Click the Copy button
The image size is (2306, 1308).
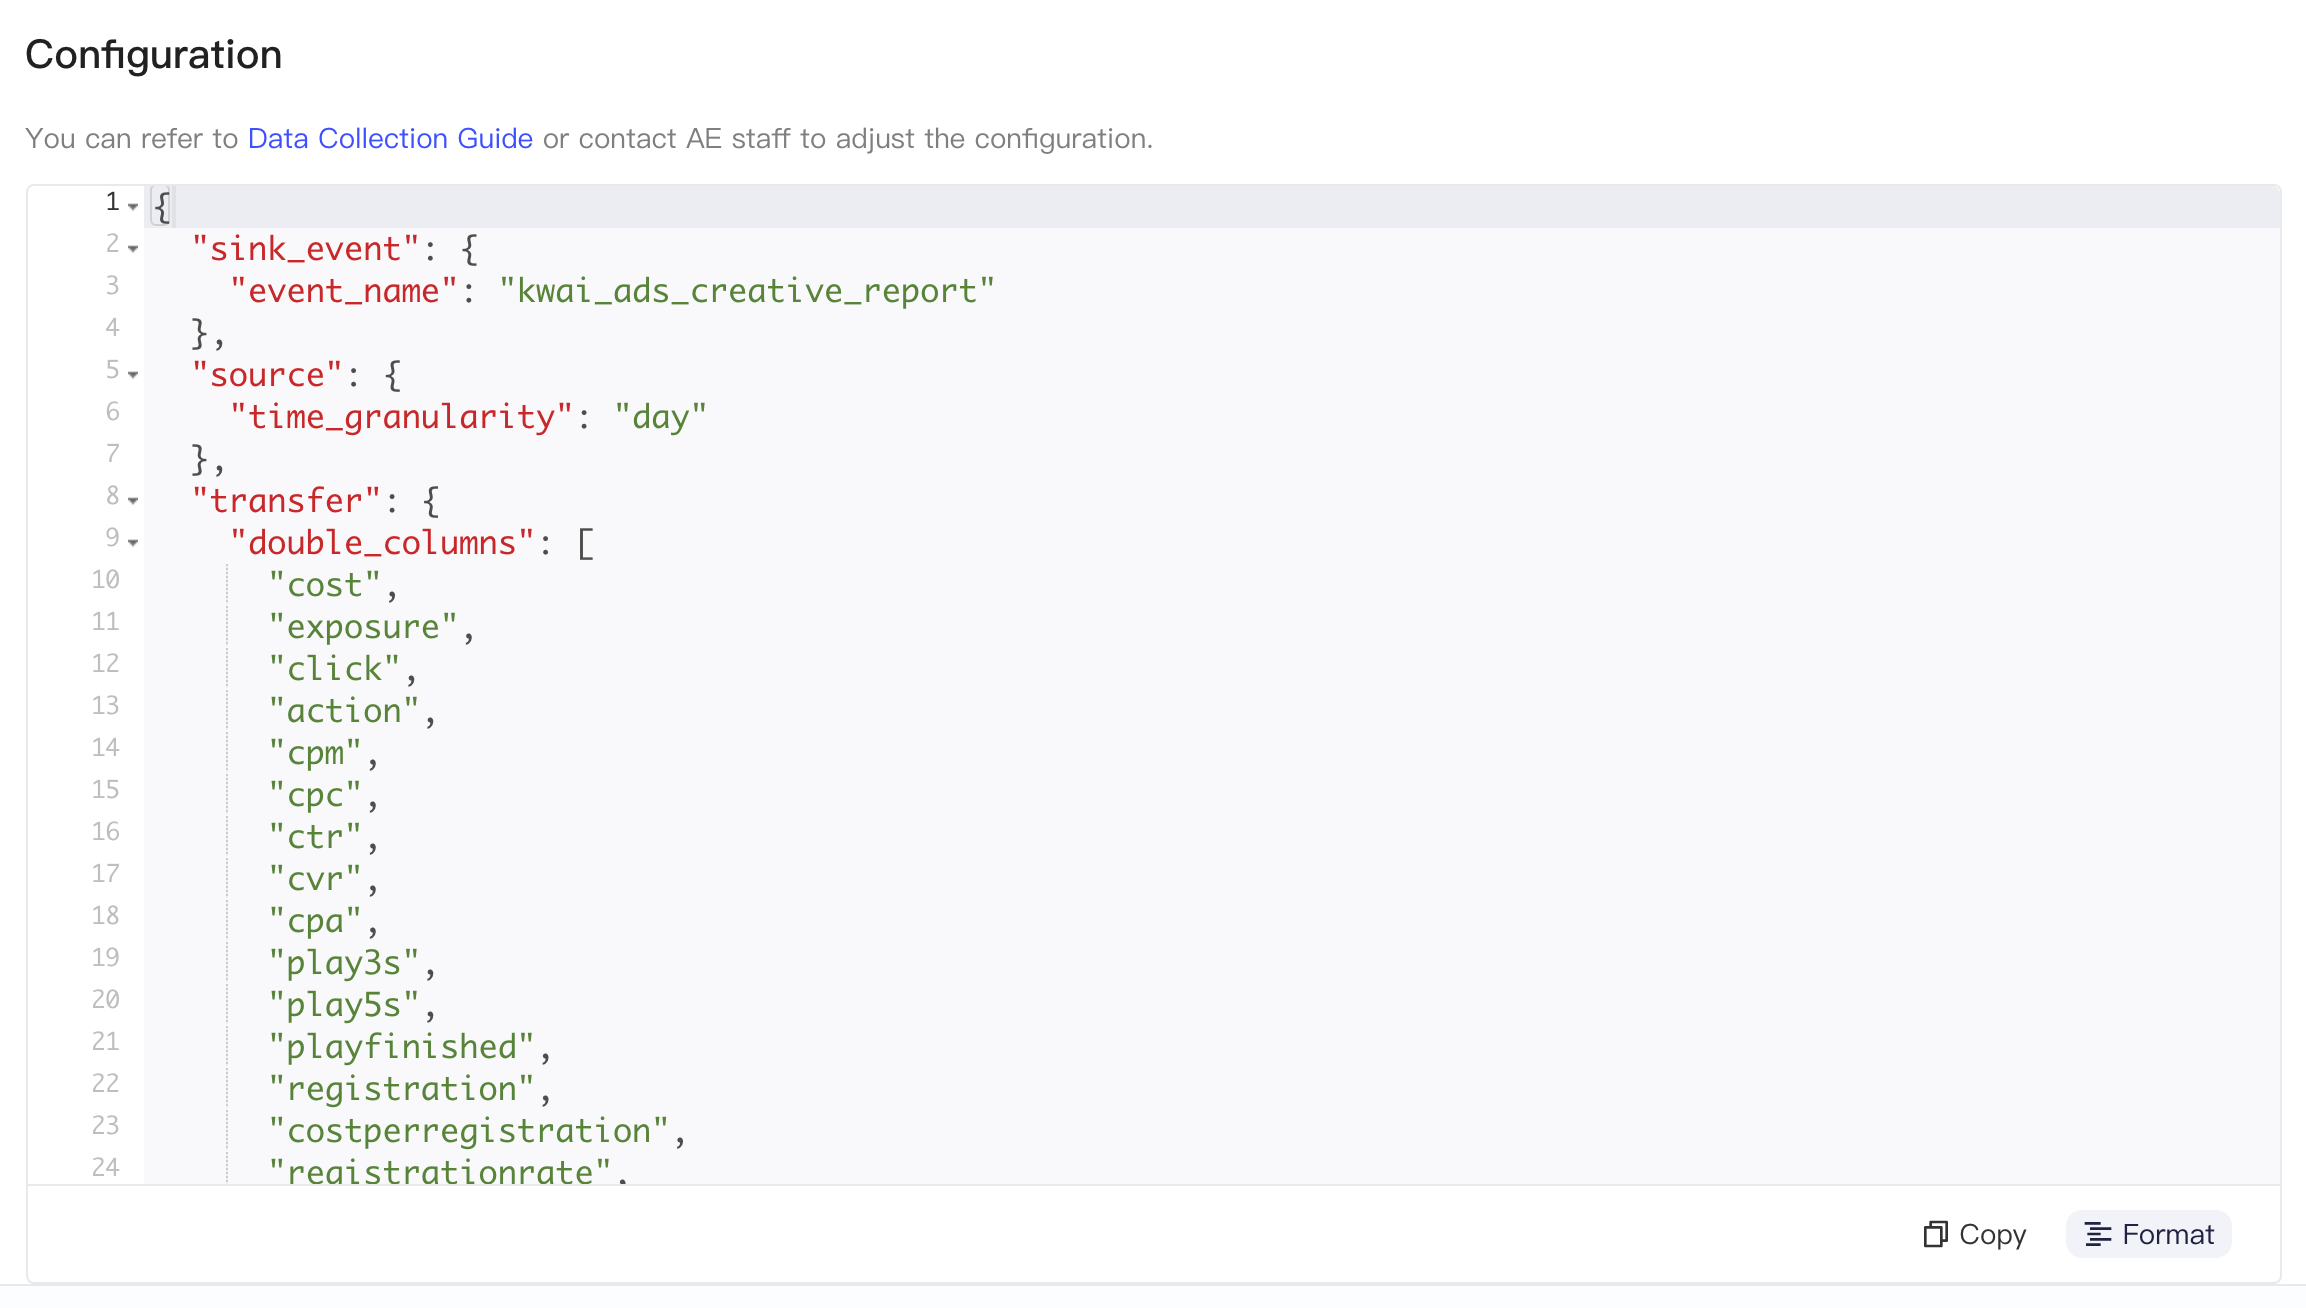click(1975, 1234)
